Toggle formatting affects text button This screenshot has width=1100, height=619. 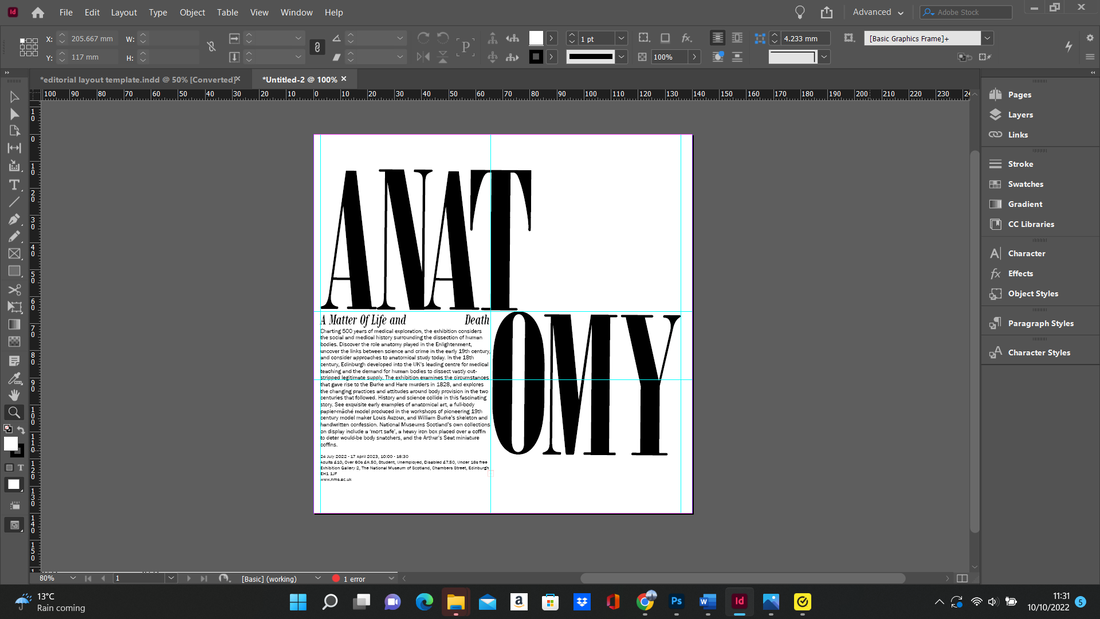(x=20, y=467)
